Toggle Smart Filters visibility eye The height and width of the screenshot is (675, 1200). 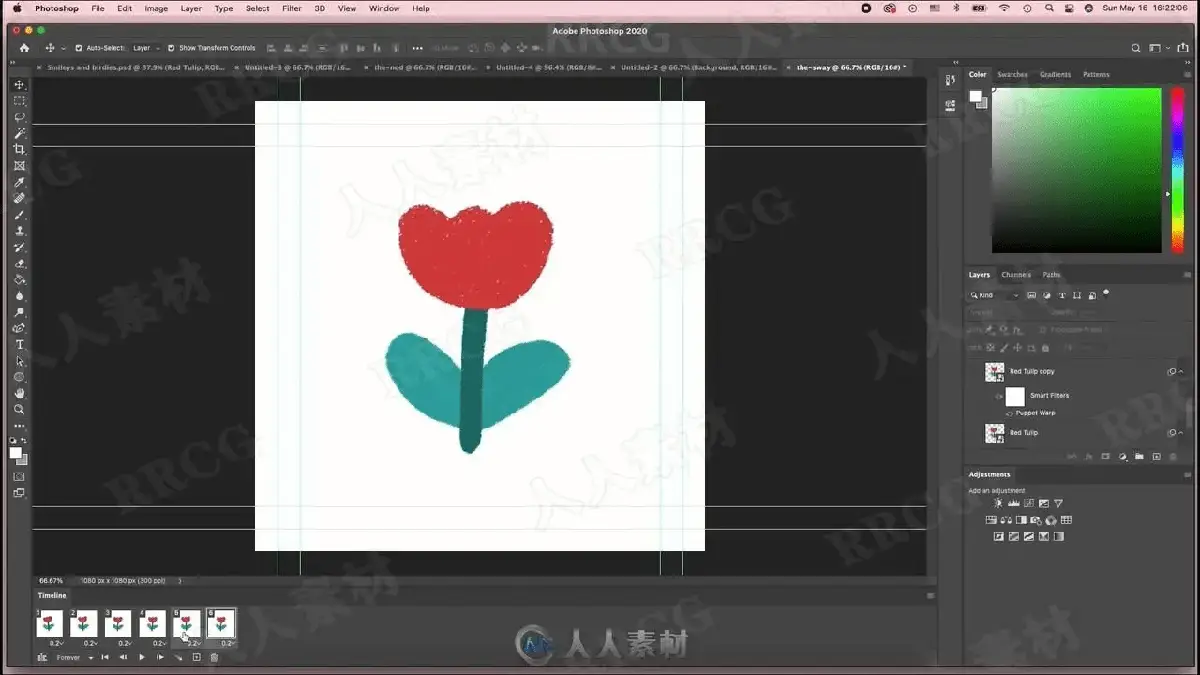(998, 396)
